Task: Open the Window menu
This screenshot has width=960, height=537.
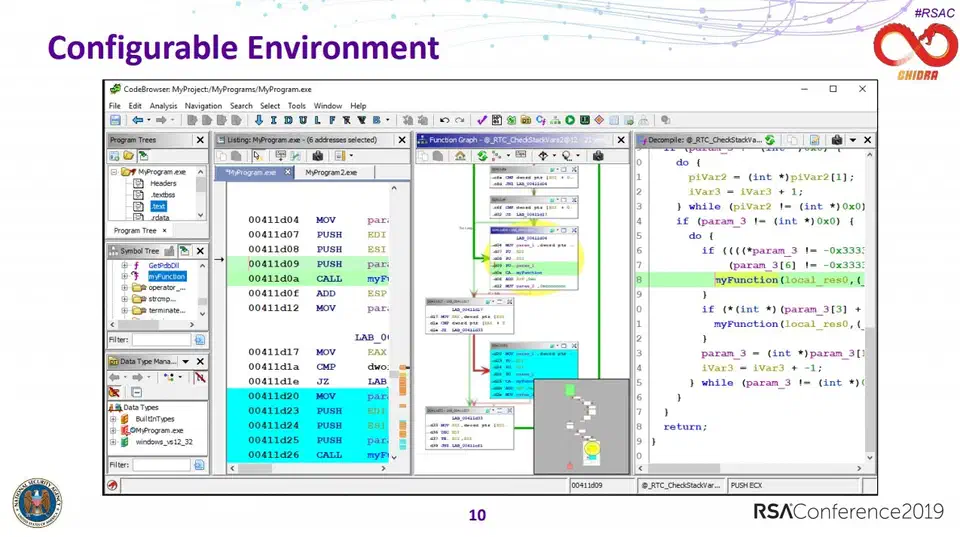Action: tap(328, 106)
